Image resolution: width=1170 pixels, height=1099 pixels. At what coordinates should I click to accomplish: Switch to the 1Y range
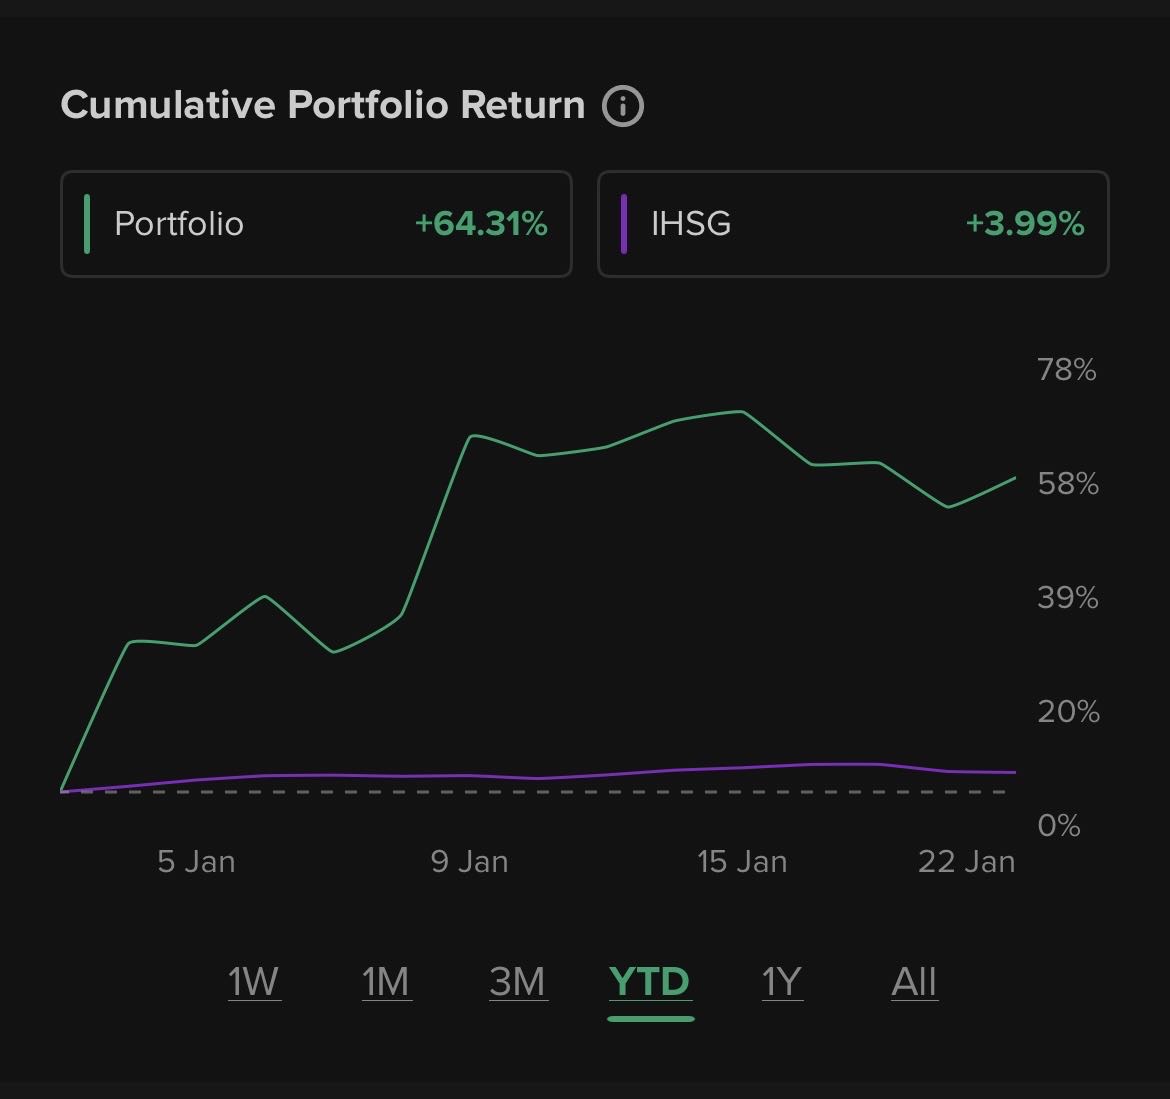pyautogui.click(x=782, y=981)
